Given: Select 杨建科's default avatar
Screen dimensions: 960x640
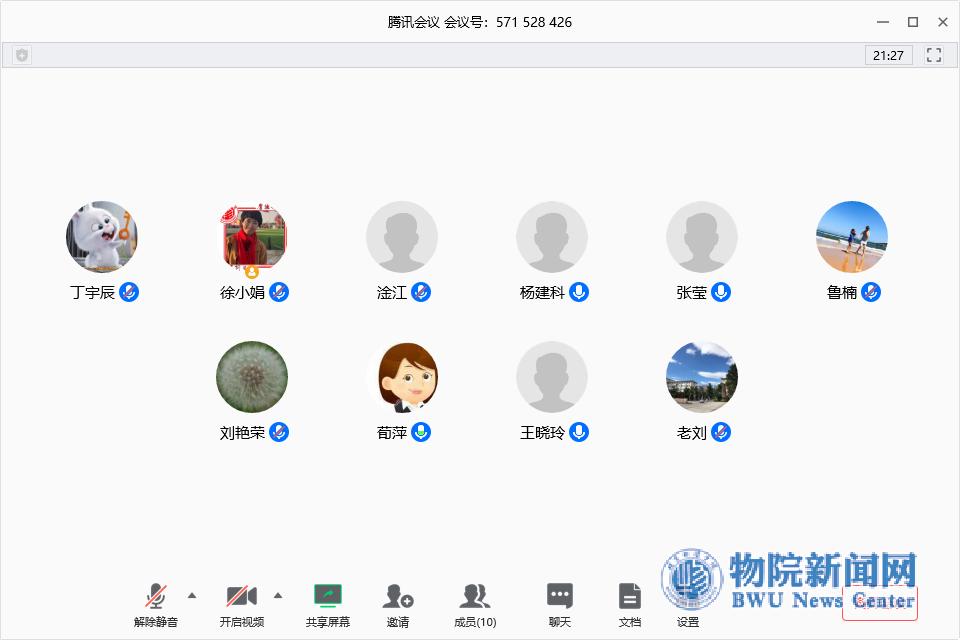Looking at the screenshot, I should tap(552, 237).
